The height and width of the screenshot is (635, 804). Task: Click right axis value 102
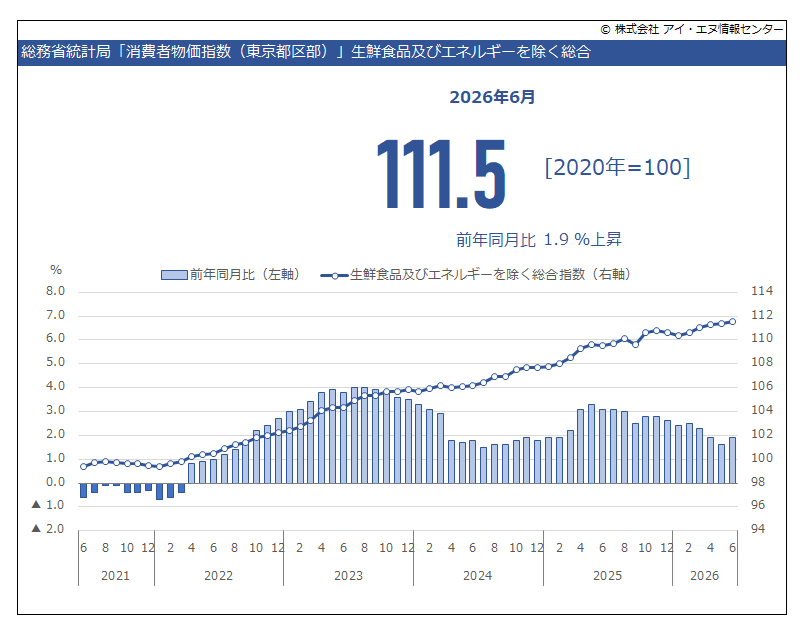[762, 434]
